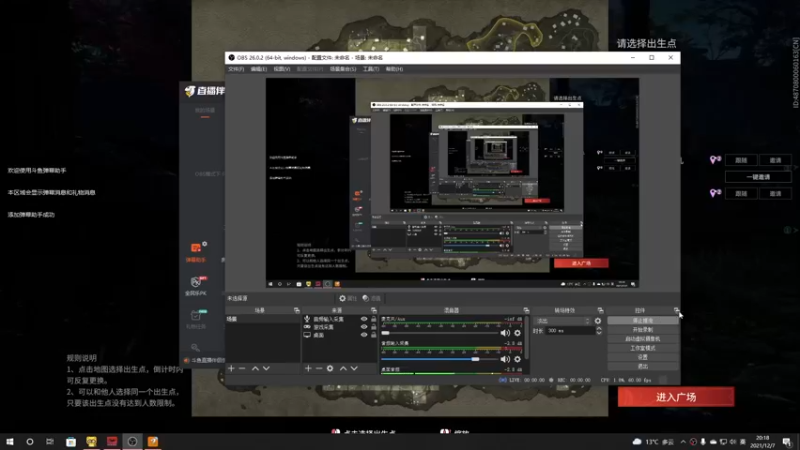Viewport: 800px width, 450px height.
Task: Click the 一键邀请 button in the game
Action: click(x=758, y=177)
